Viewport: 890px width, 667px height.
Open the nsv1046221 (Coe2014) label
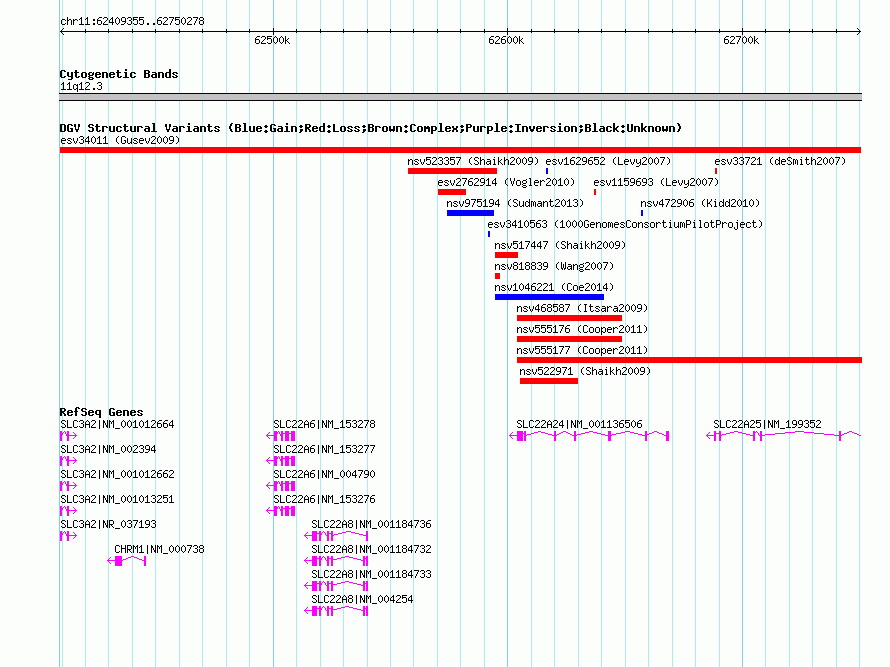(x=554, y=287)
